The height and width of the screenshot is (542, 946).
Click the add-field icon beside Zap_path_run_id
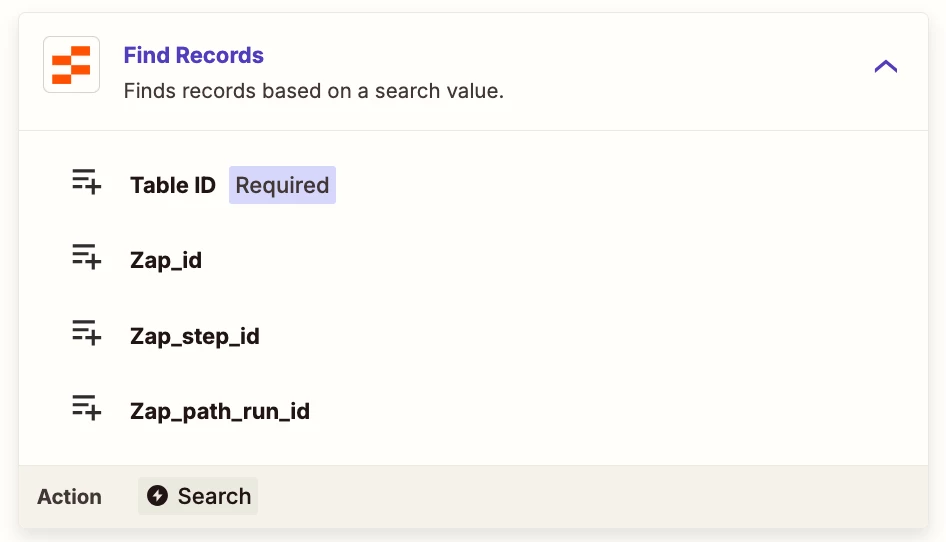86,407
